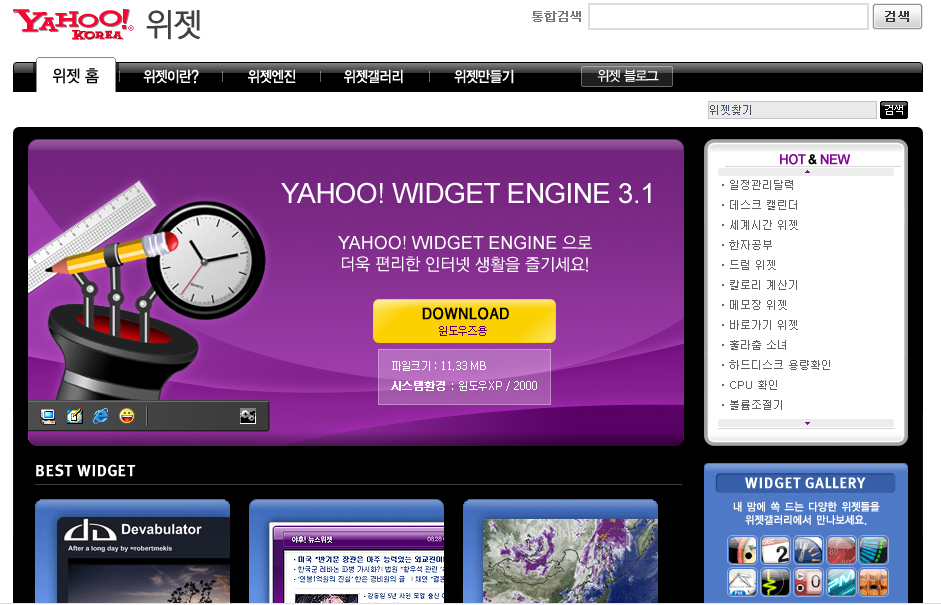Open the satellite weather map thumbnail

click(x=561, y=551)
